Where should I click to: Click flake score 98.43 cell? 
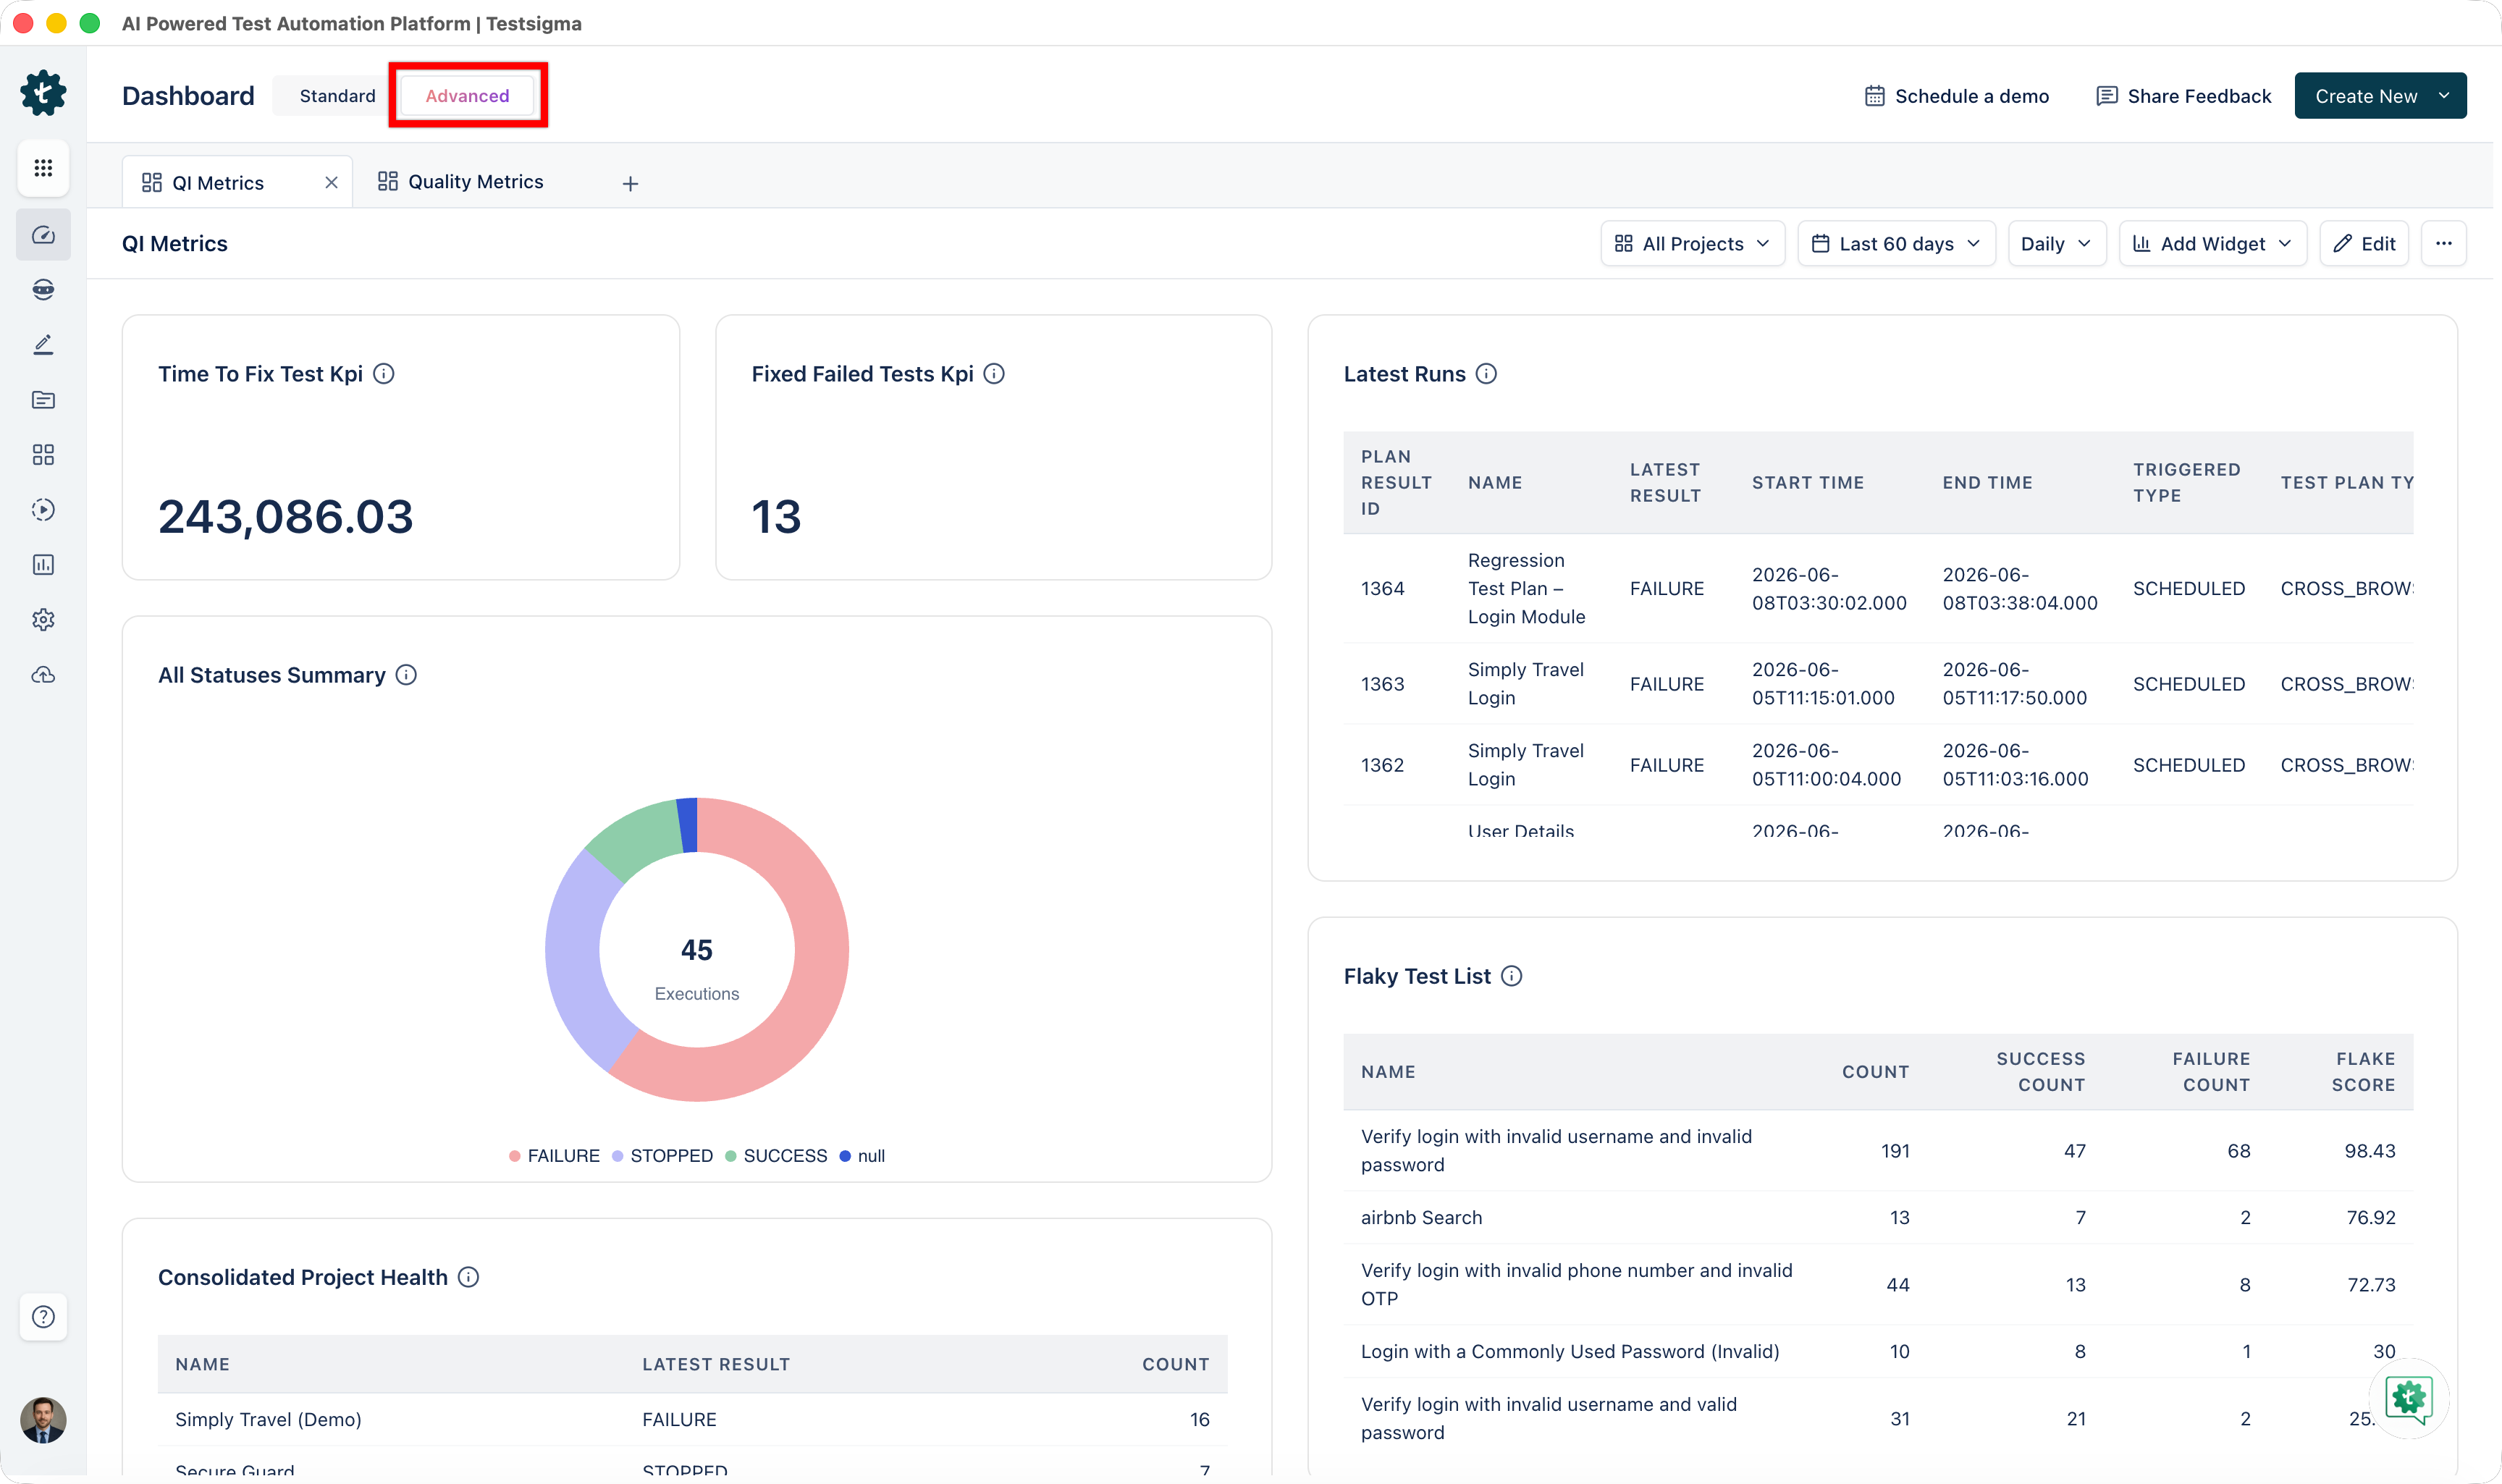click(2369, 1152)
